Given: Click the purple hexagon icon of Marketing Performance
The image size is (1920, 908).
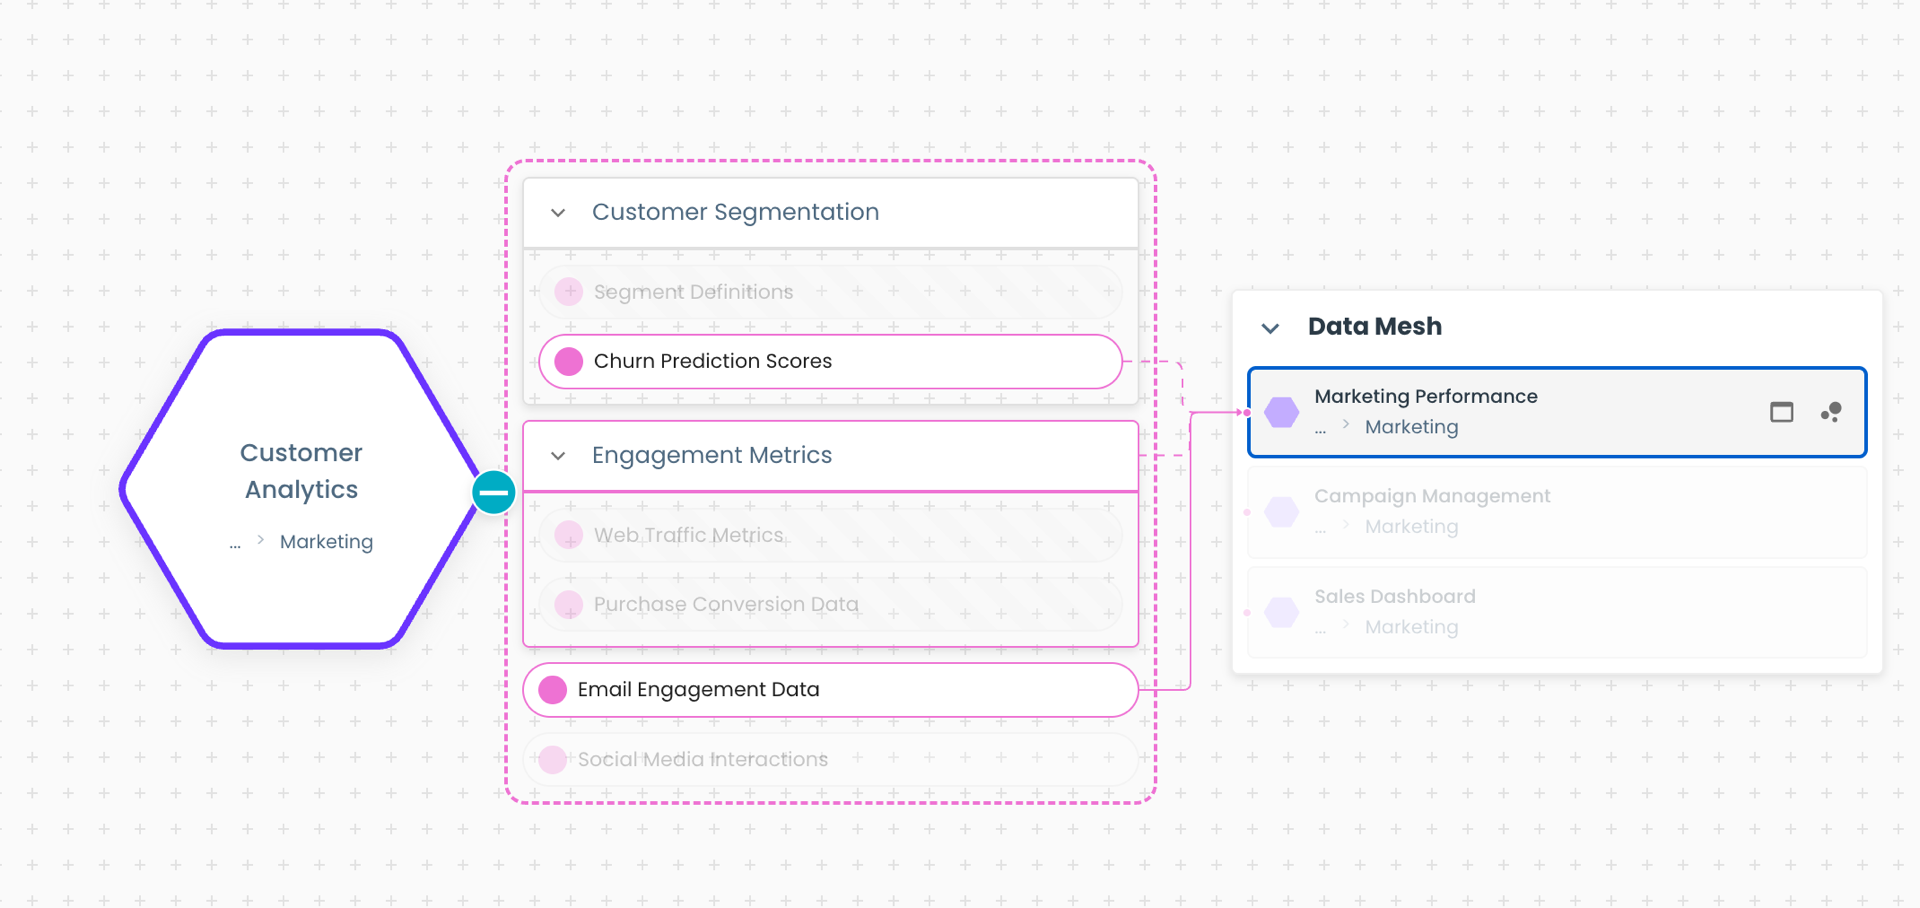Looking at the screenshot, I should [x=1281, y=412].
